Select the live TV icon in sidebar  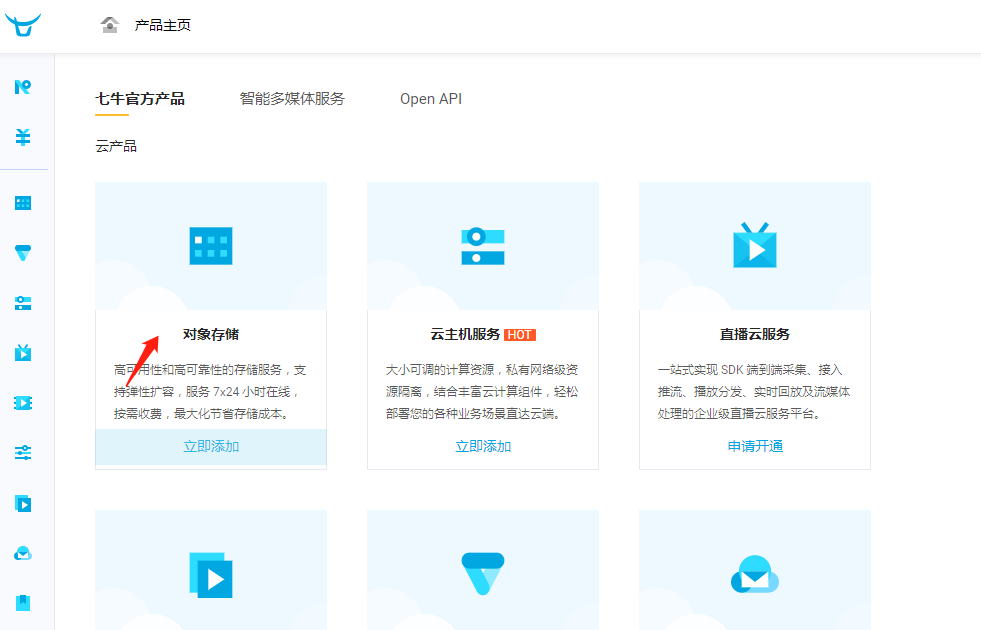[23, 352]
